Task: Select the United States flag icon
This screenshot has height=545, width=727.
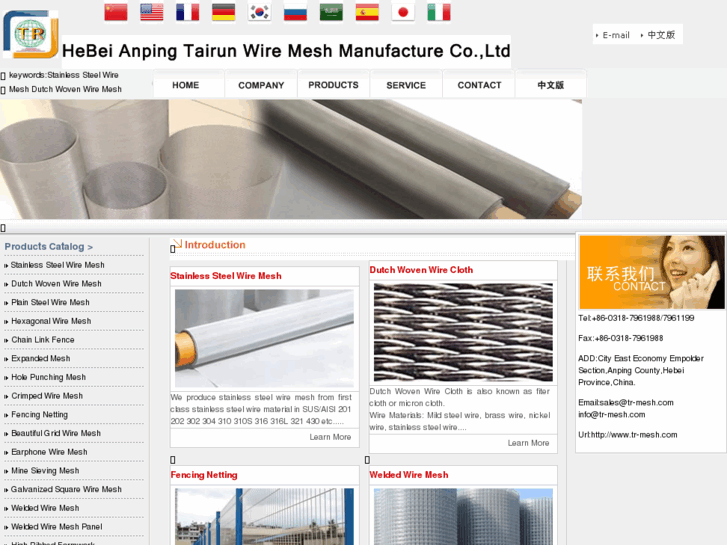Action: pyautogui.click(x=152, y=12)
